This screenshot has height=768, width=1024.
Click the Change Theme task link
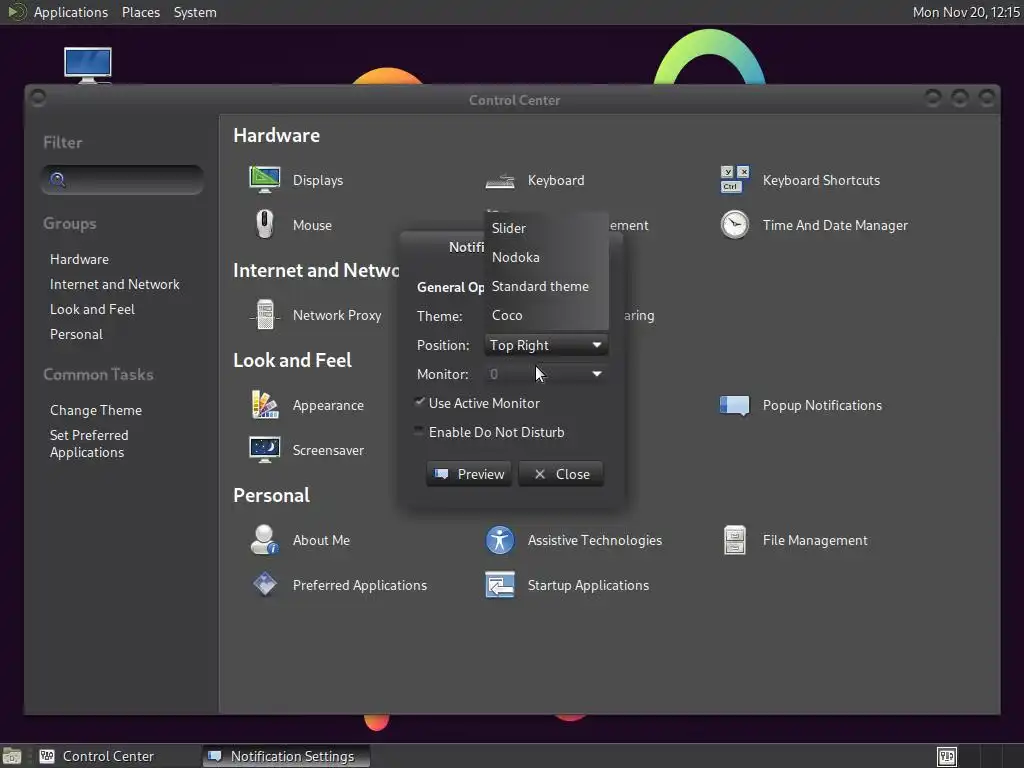(96, 410)
